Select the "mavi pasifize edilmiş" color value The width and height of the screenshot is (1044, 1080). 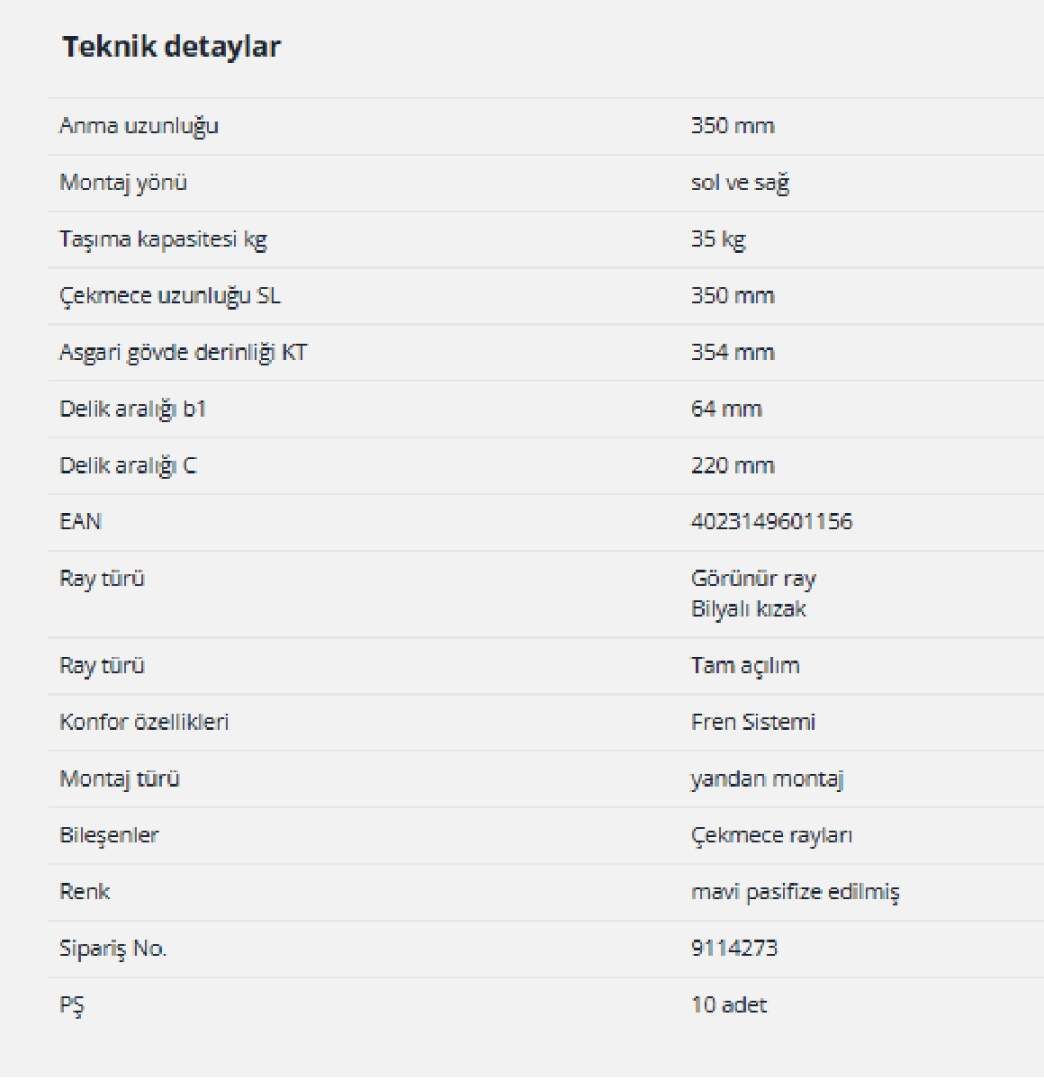click(x=795, y=892)
